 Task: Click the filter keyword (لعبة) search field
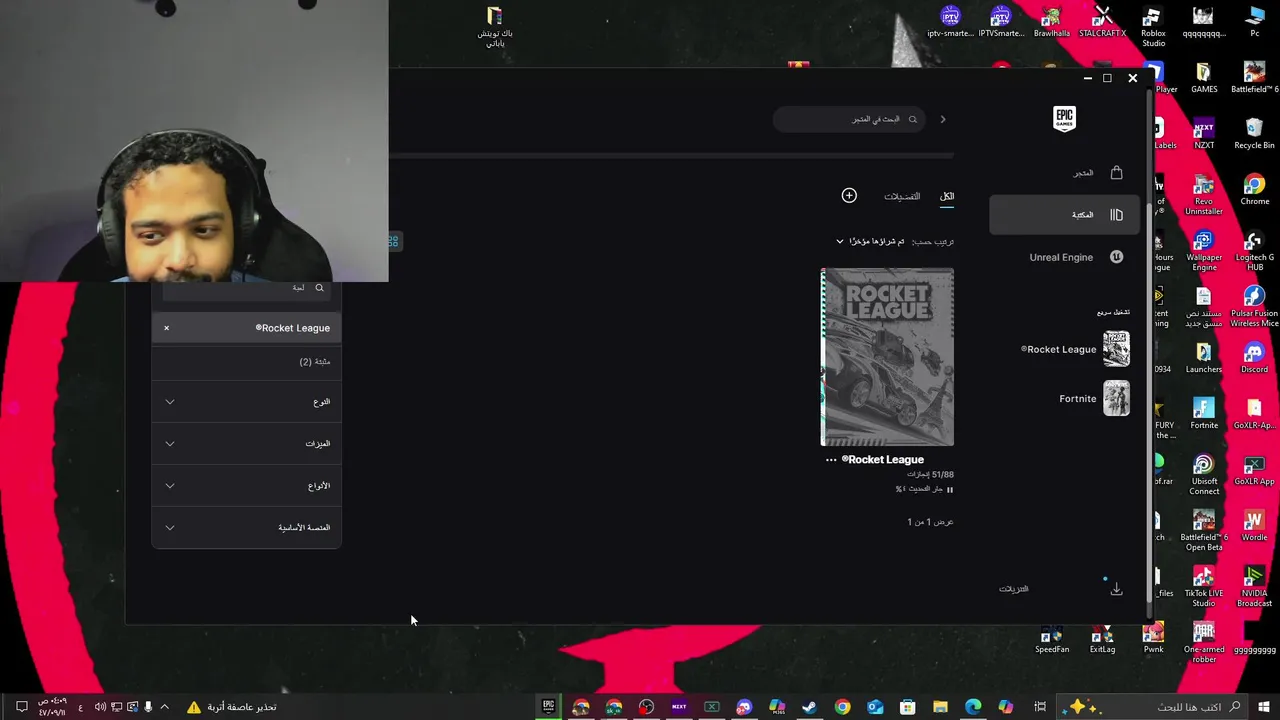(246, 288)
